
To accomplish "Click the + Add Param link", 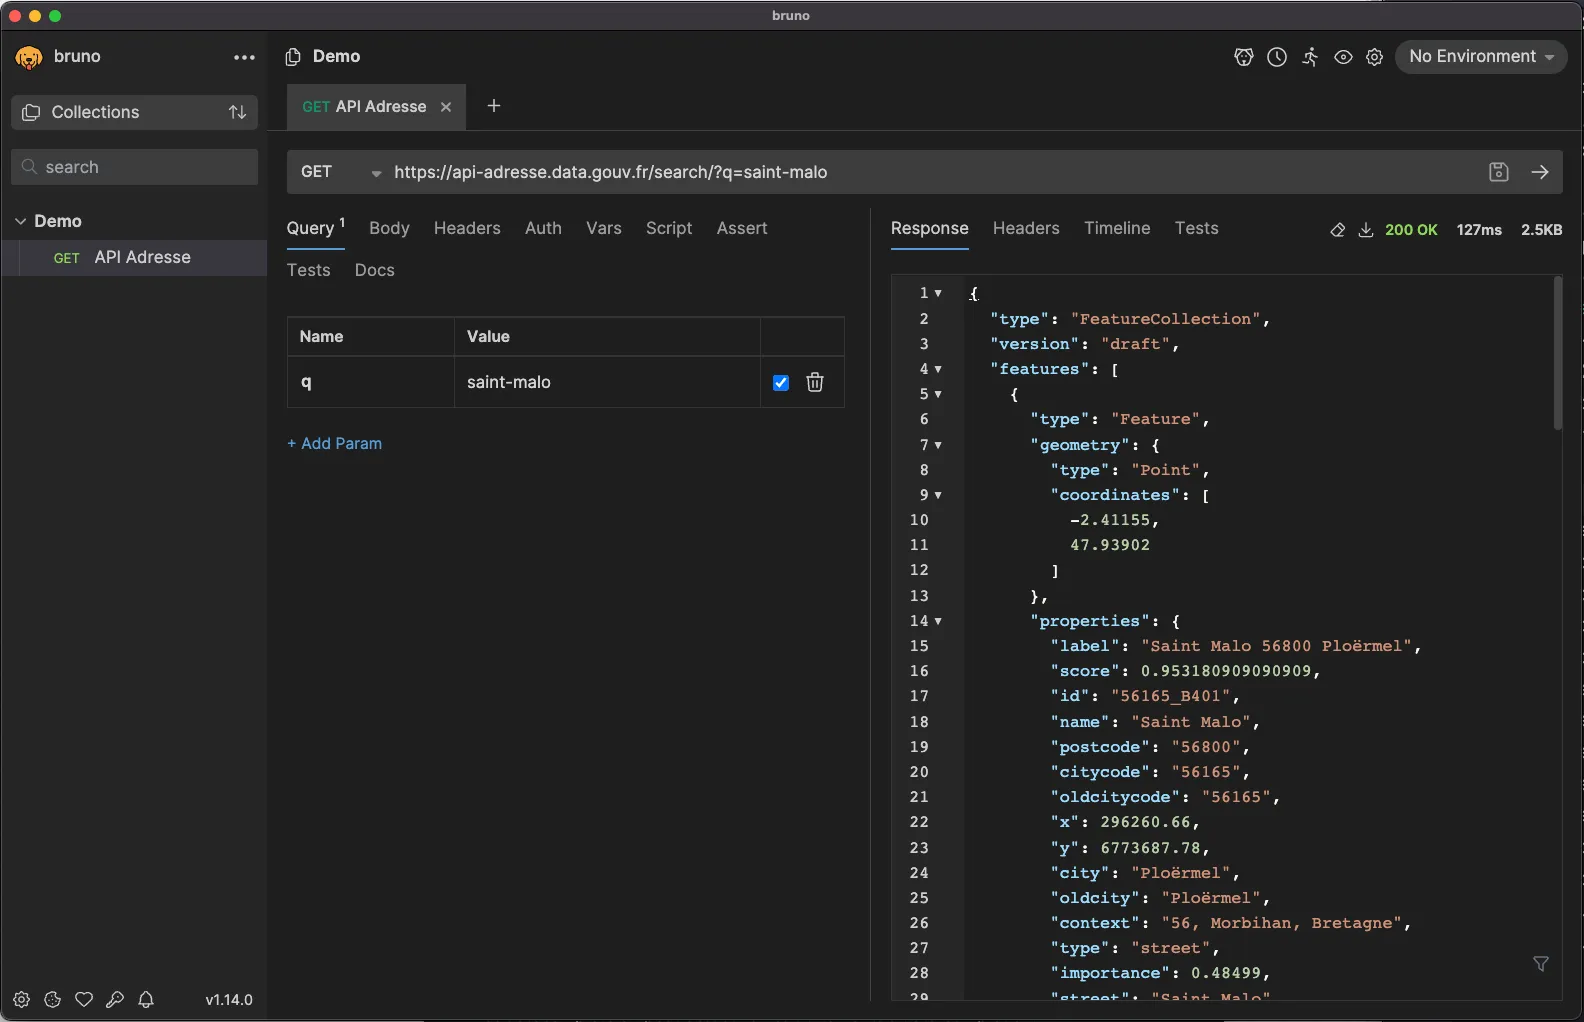I will point(335,443).
